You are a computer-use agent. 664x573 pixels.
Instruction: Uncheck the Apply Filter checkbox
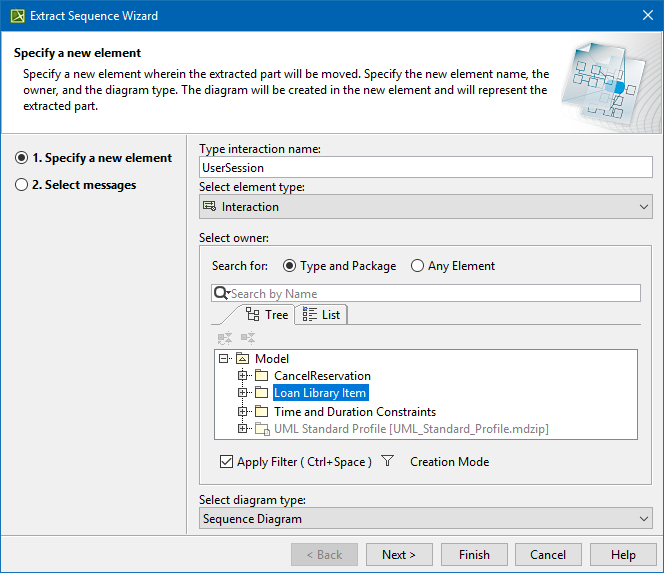226,462
